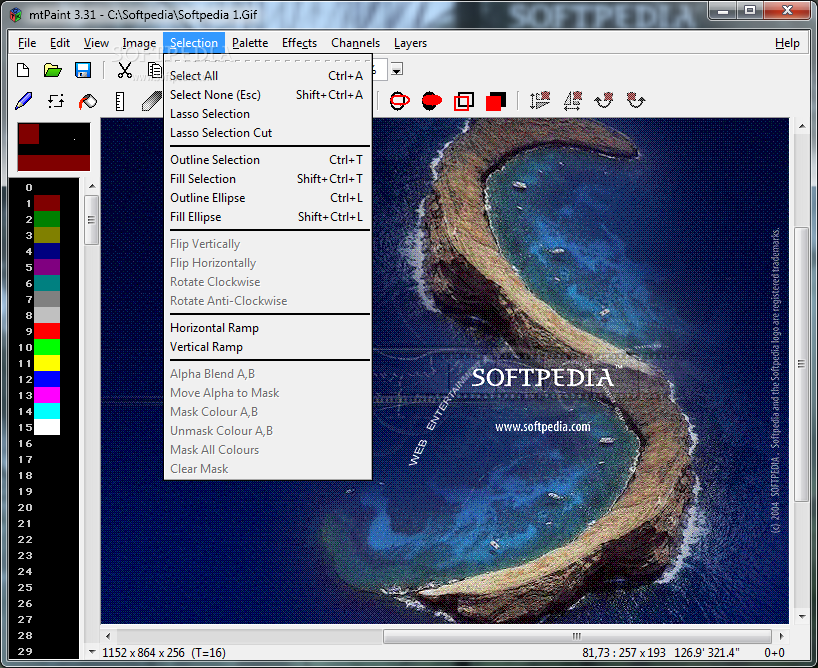Open the Palette menu

tap(250, 43)
